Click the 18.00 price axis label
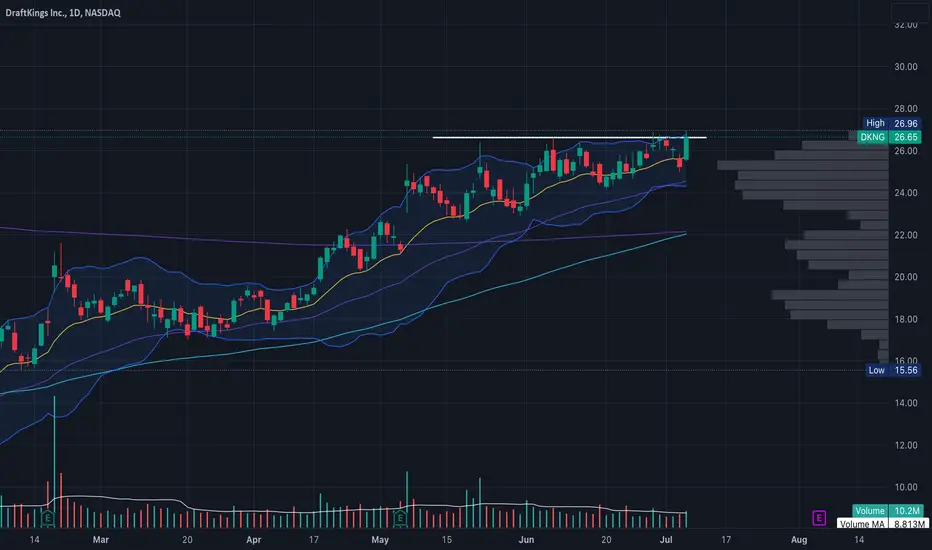 coord(906,319)
